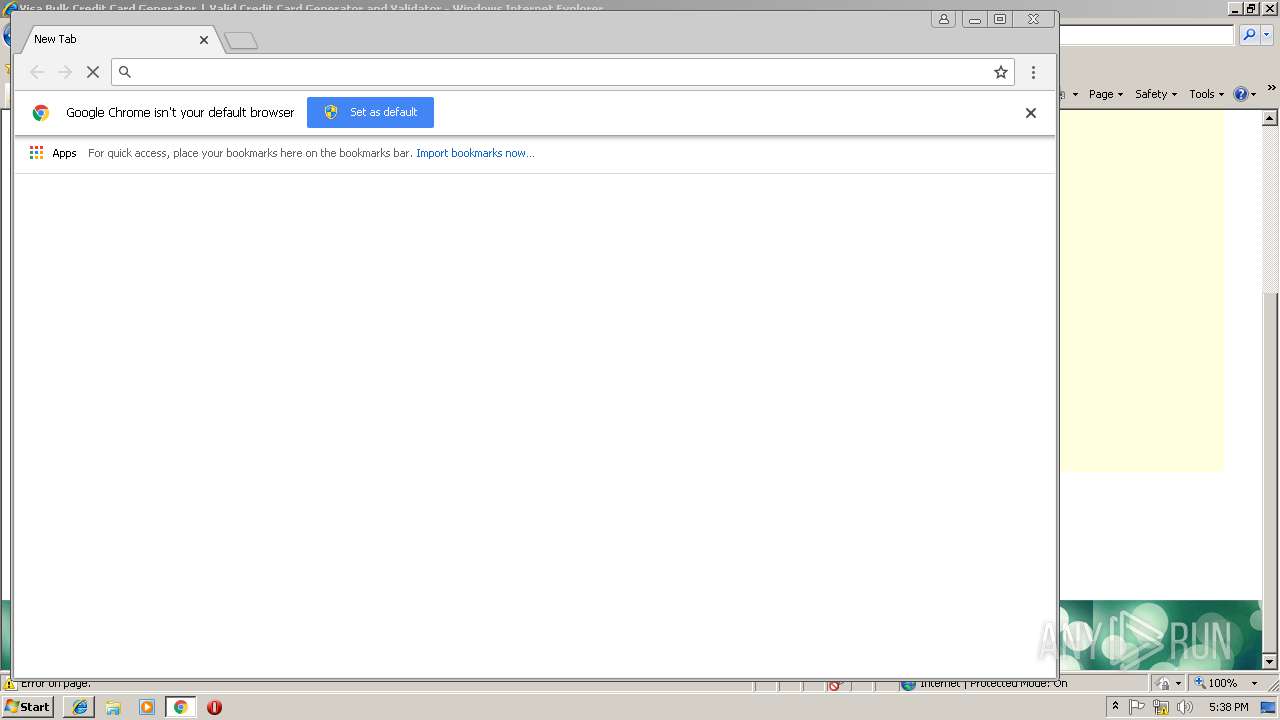Screen dimensions: 1280x720
Task: Open the red Opera-style taskbar icon
Action: (214, 707)
